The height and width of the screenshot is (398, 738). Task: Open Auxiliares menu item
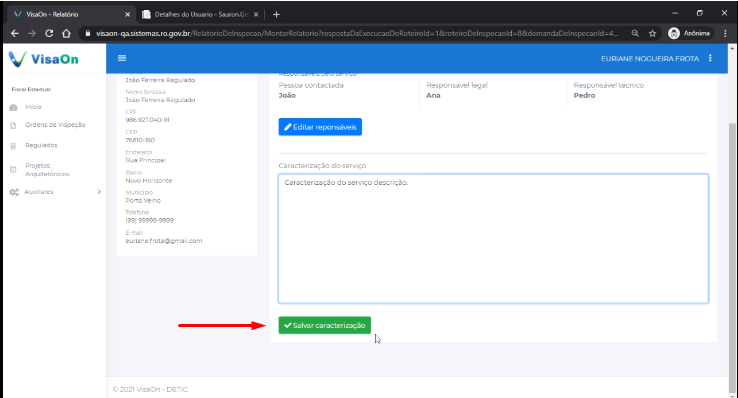39,192
